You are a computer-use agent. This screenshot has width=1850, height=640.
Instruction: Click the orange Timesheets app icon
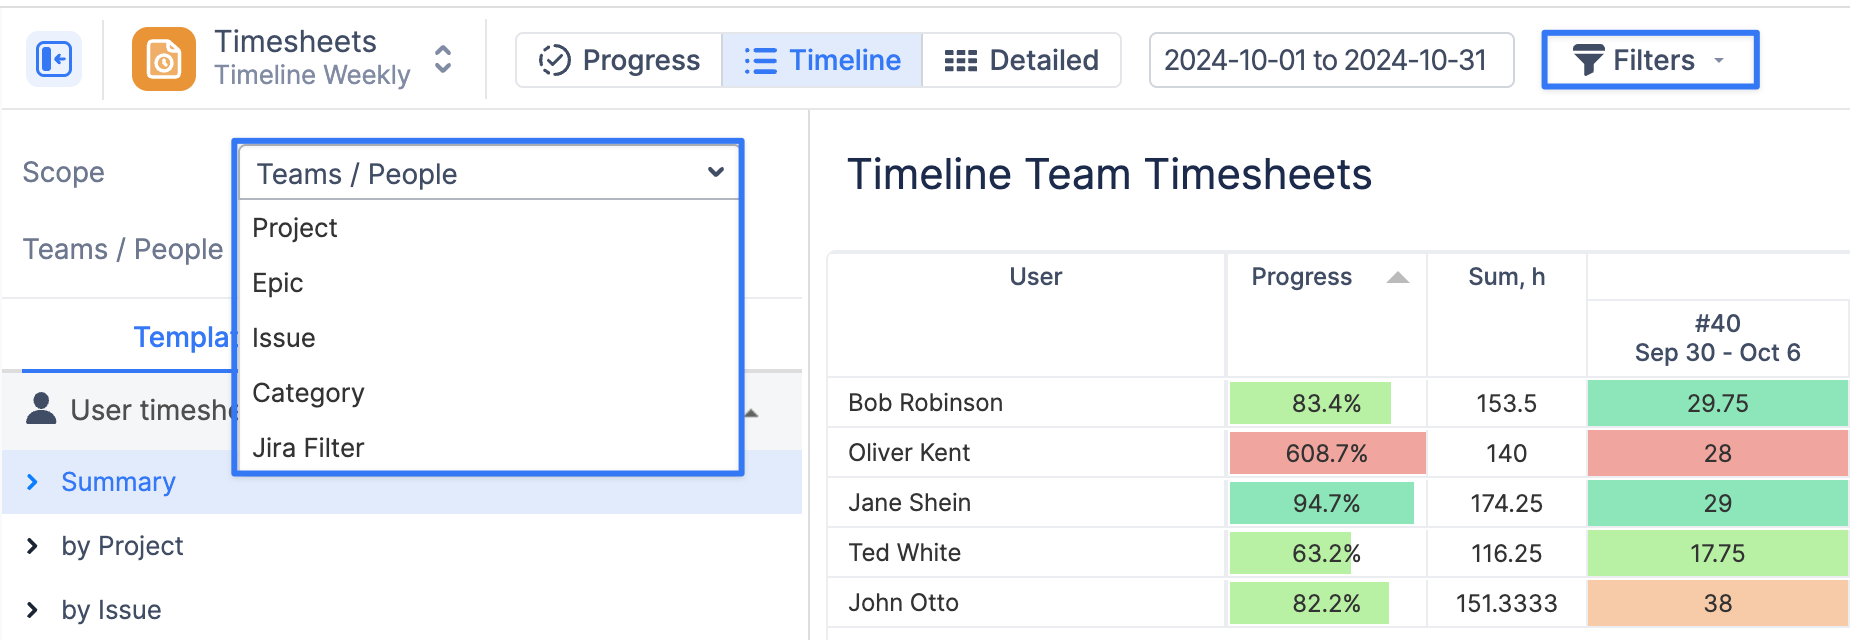click(x=164, y=60)
